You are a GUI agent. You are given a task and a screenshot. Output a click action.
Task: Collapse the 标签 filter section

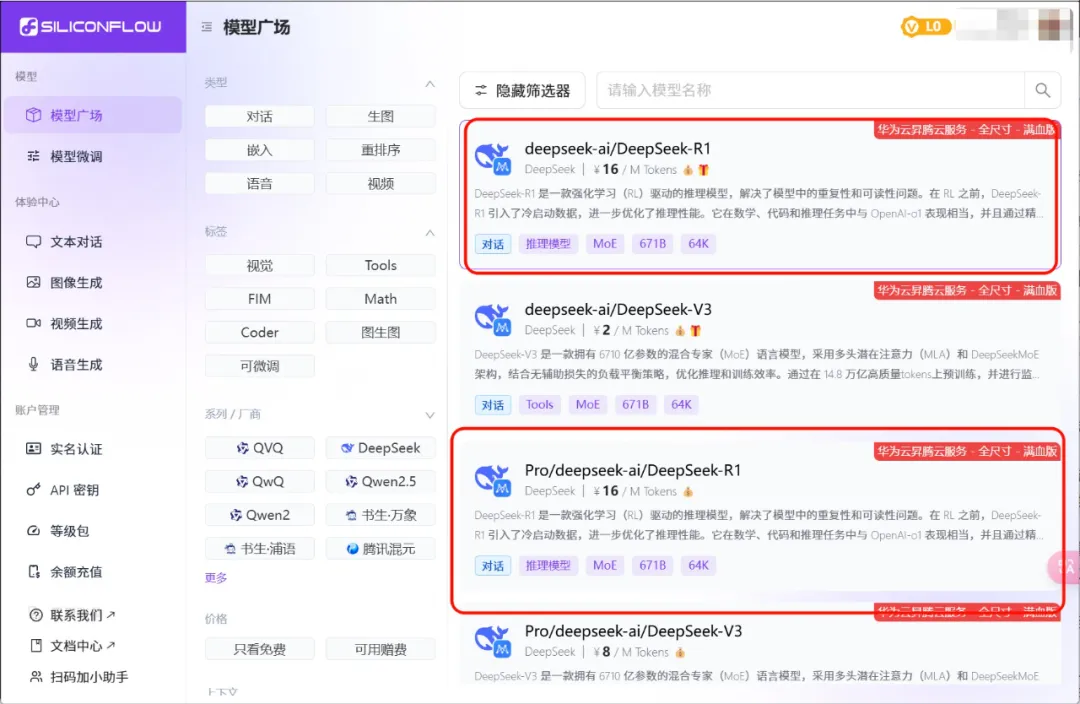coord(430,232)
